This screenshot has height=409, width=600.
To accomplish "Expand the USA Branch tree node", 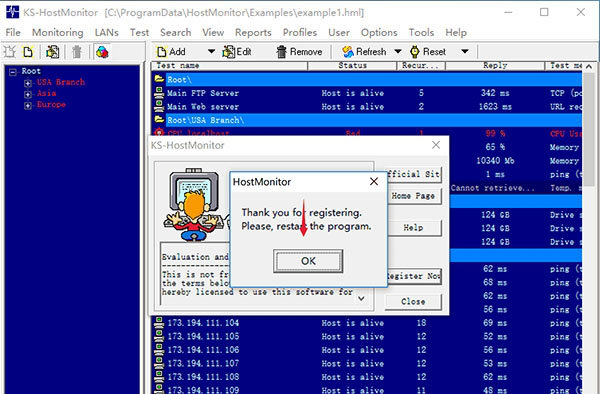I will coord(28,83).
